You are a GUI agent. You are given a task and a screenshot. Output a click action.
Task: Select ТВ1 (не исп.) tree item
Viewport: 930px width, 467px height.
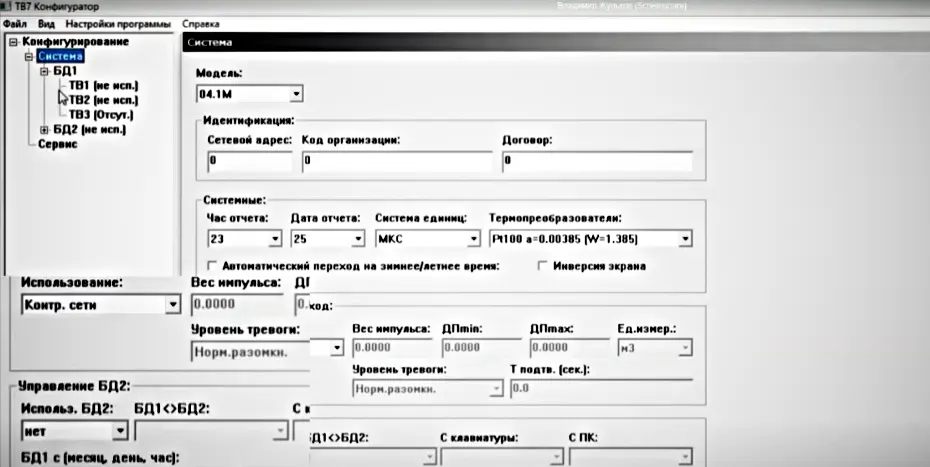(x=103, y=85)
